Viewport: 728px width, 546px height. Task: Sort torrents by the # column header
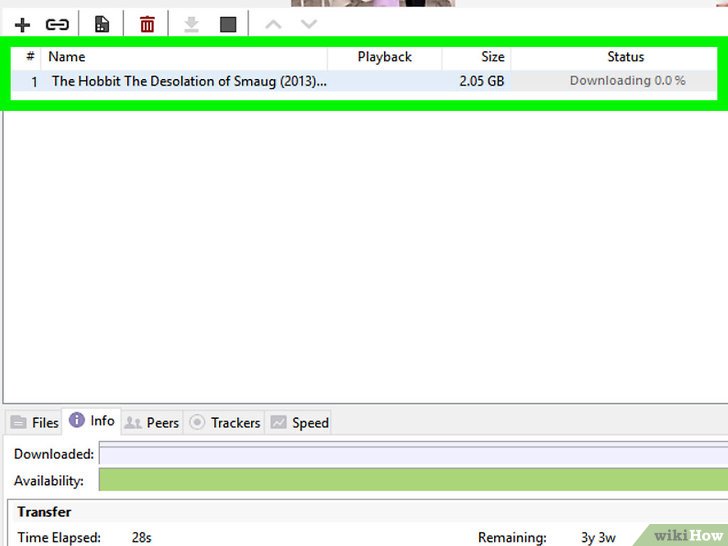point(30,57)
